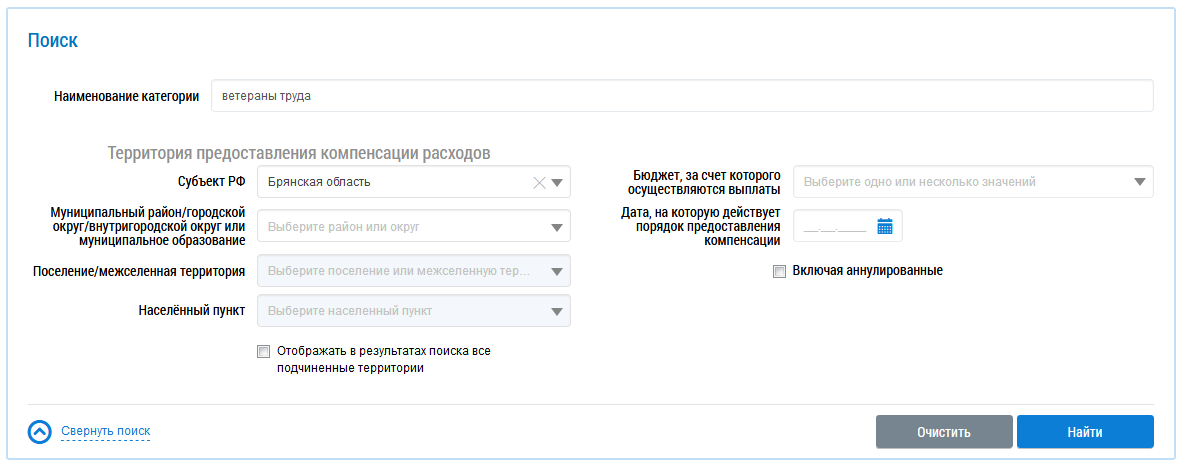Expand the Субъект РФ dropdown arrow
Image resolution: width=1184 pixels, height=468 pixels.
[557, 182]
